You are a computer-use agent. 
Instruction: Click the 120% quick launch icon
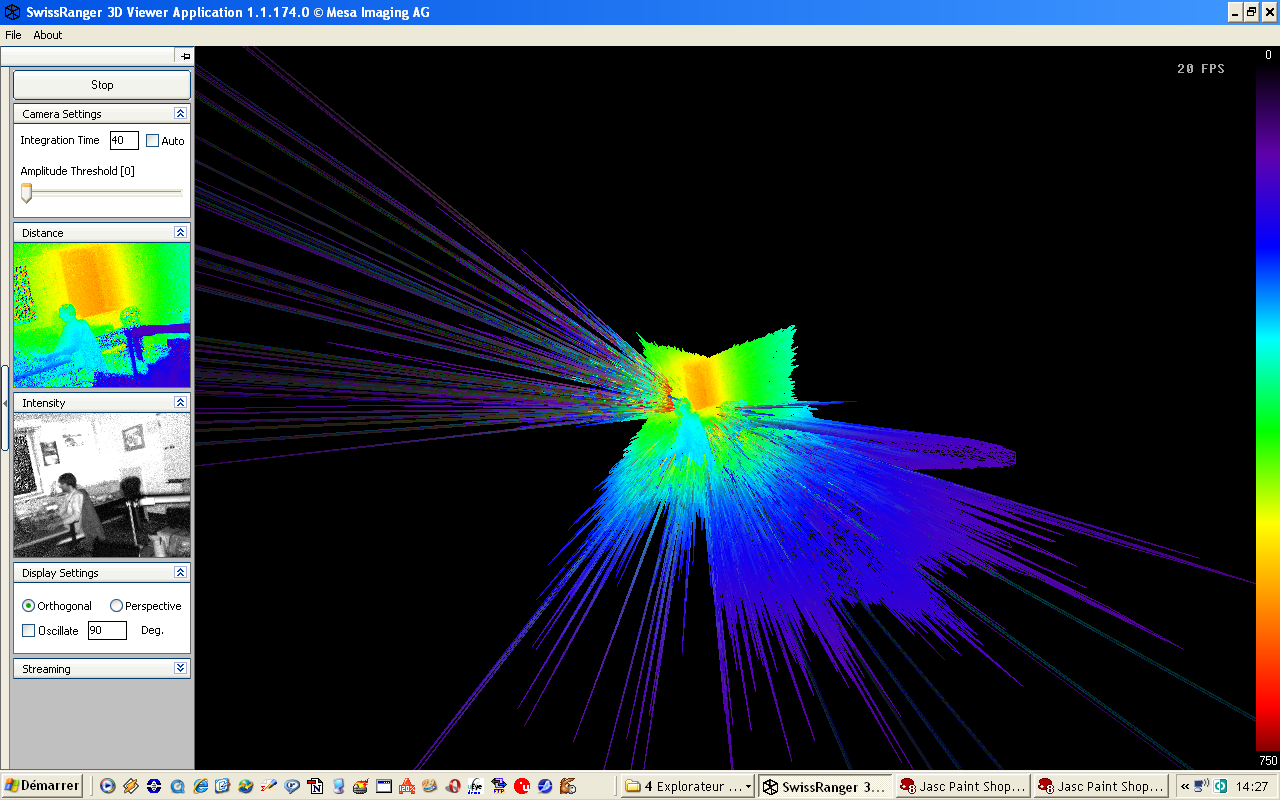coord(407,786)
